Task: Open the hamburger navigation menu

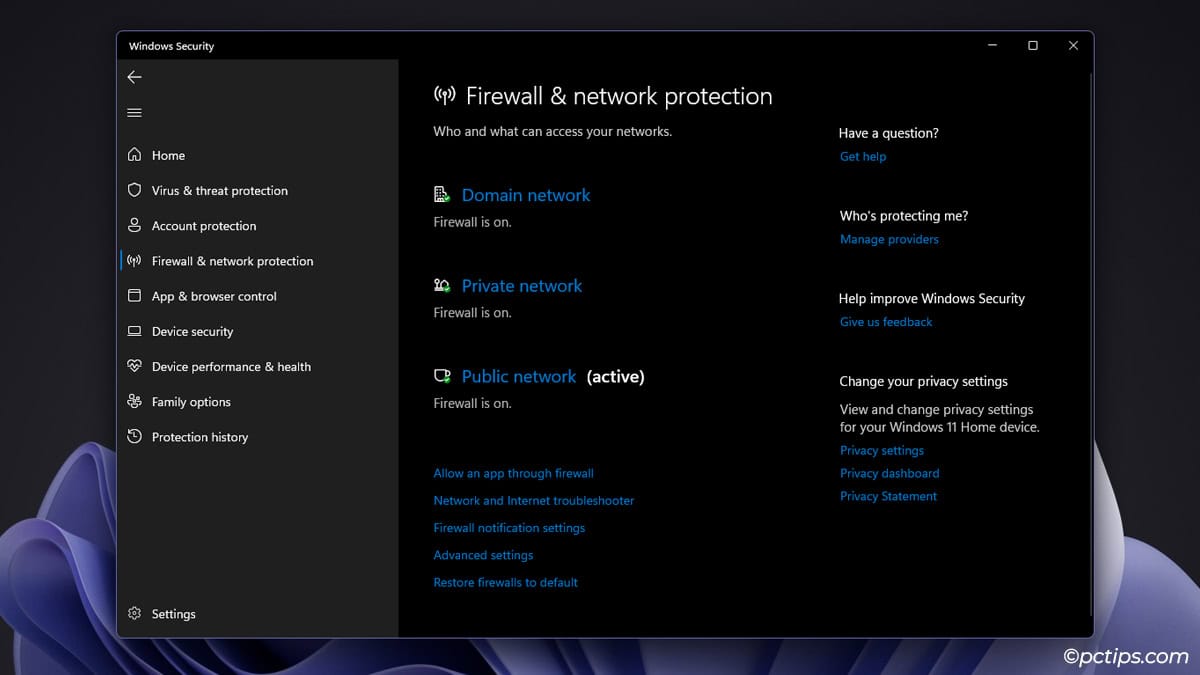Action: tap(134, 113)
